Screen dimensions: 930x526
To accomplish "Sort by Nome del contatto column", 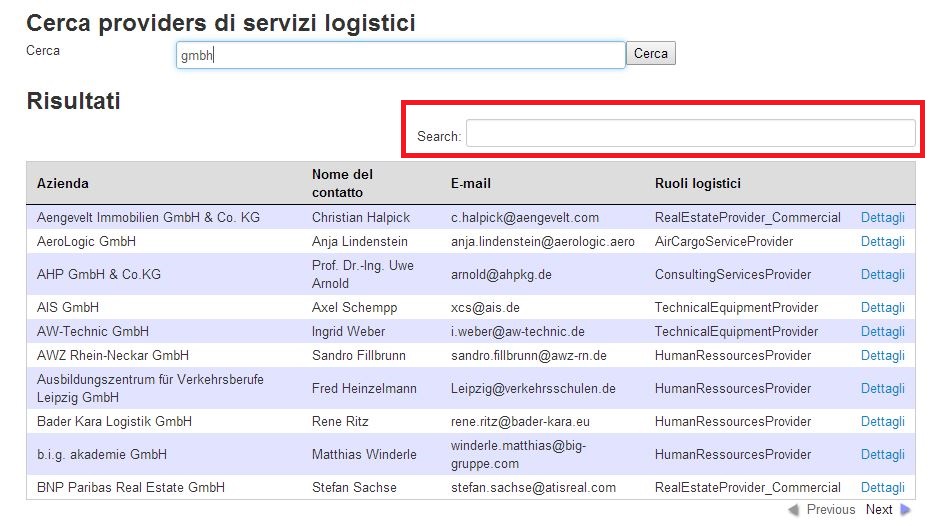I will pos(342,183).
